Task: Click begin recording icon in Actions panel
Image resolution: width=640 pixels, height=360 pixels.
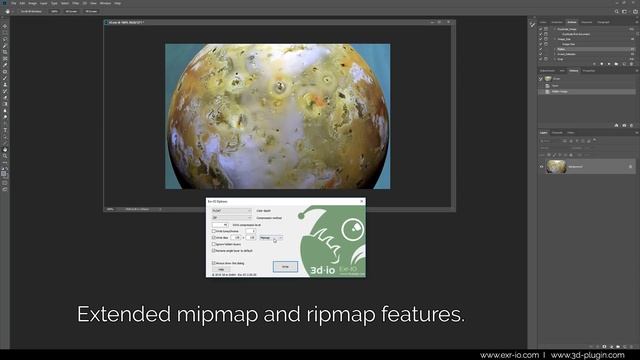Action: coord(602,64)
